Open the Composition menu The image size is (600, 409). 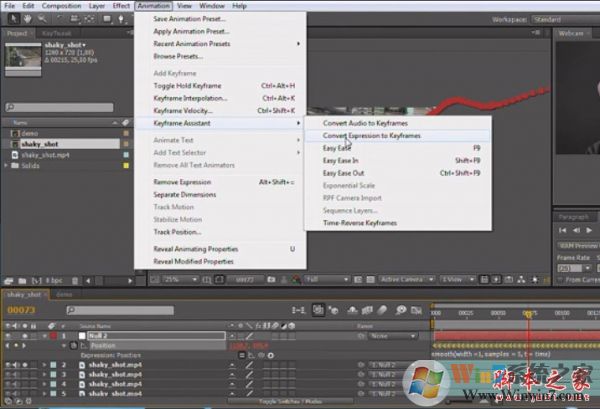pos(61,6)
